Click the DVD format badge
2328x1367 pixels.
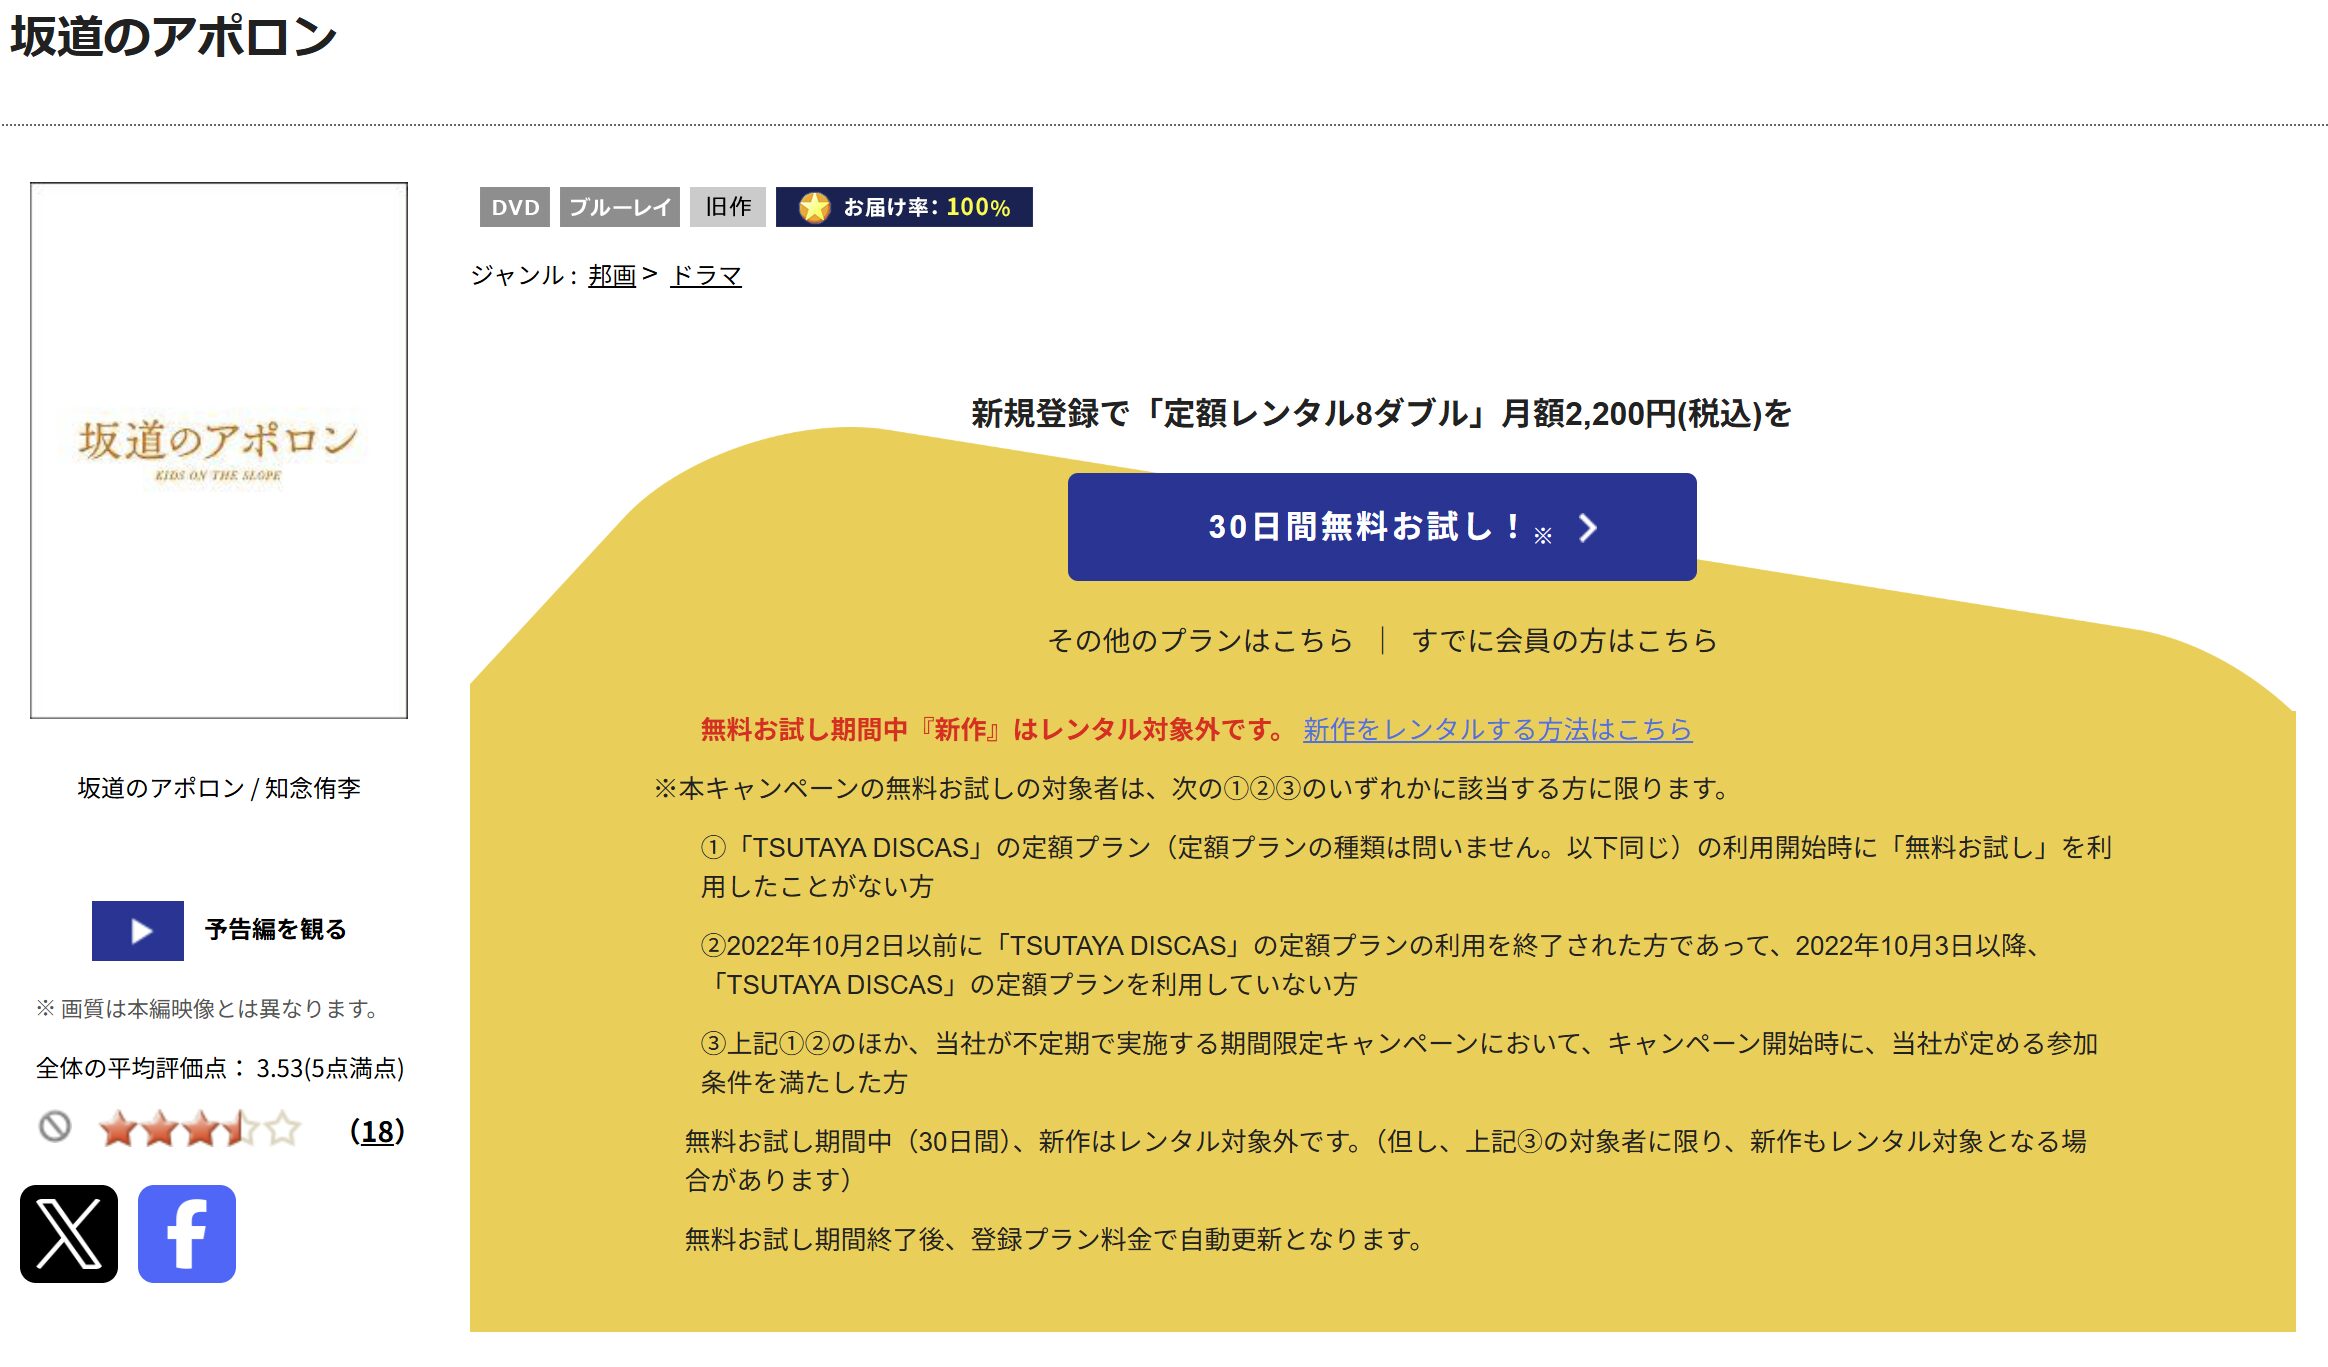click(515, 207)
